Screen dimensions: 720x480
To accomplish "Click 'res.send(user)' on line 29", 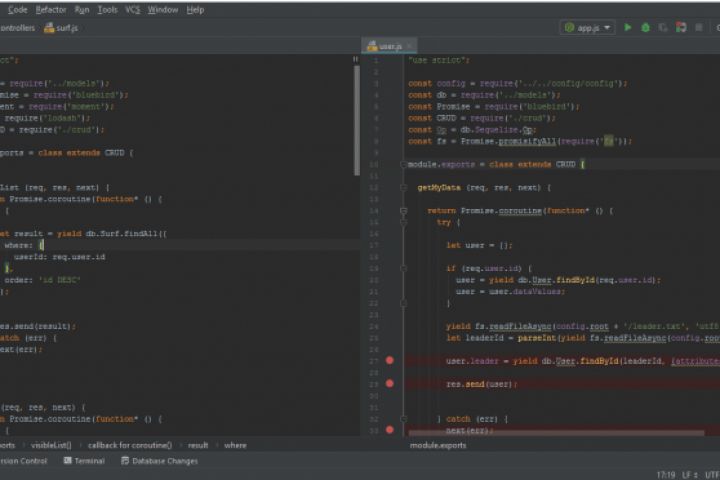I will [x=481, y=384].
